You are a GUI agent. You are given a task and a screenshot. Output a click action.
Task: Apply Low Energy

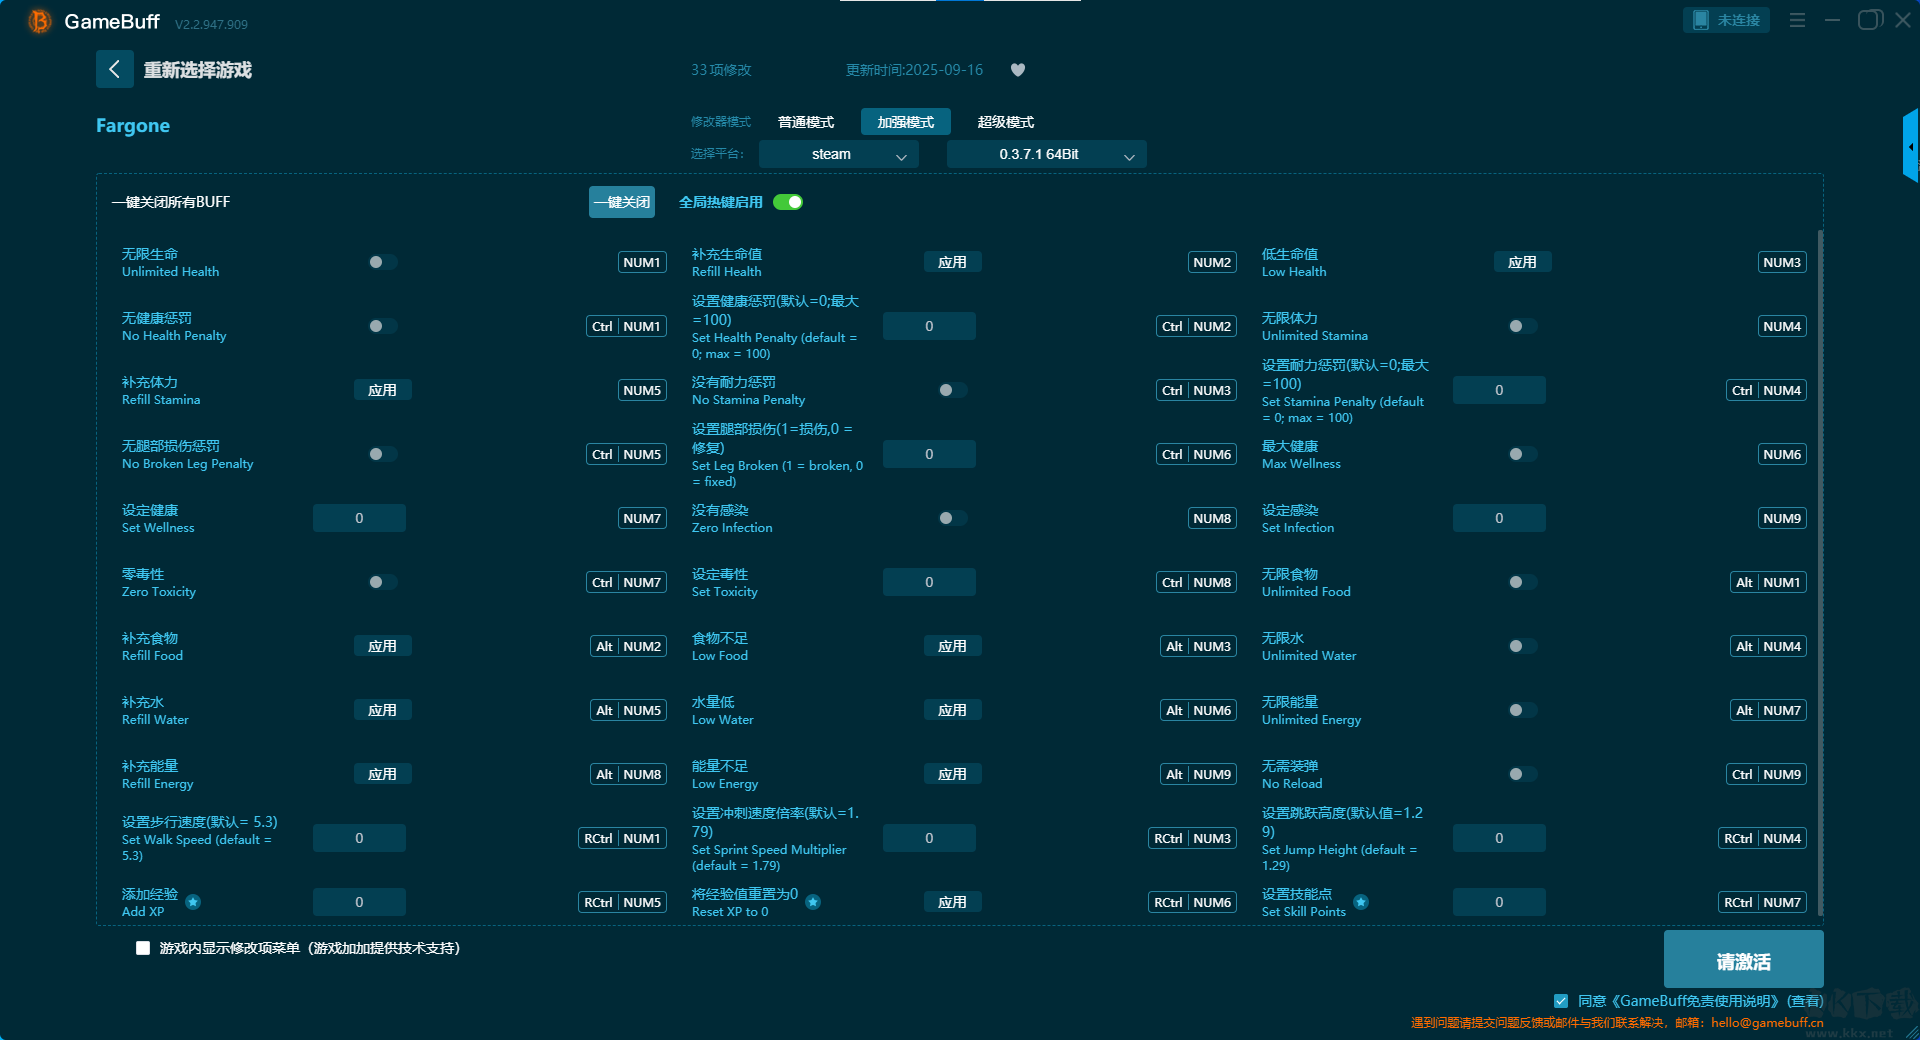pyautogui.click(x=952, y=774)
